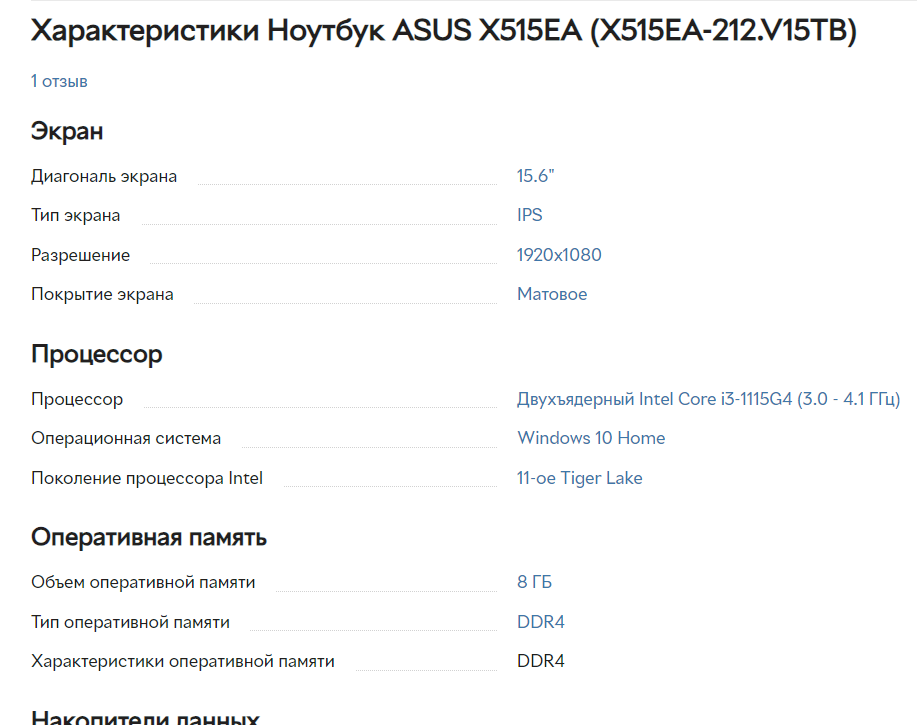Click the Процессор section heading

pyautogui.click(x=96, y=354)
